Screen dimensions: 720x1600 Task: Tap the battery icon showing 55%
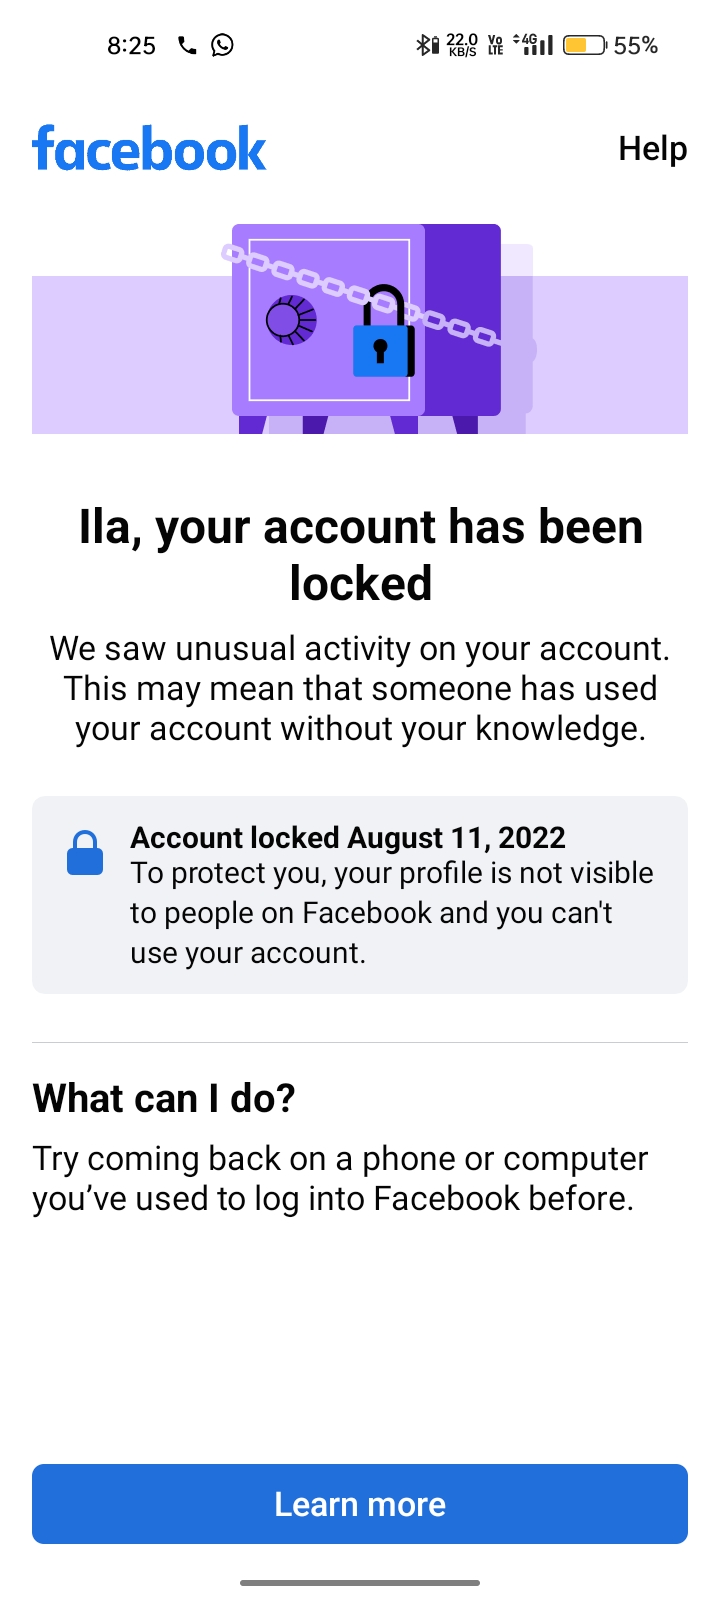(x=583, y=44)
